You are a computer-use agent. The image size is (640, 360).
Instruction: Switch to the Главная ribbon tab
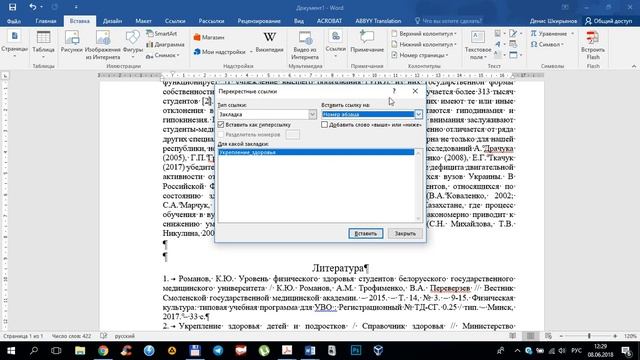click(46, 21)
